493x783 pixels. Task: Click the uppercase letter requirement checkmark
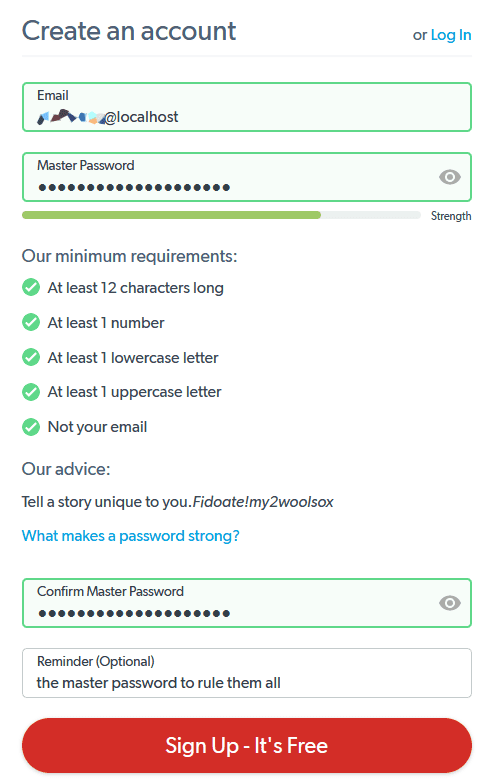coord(31,392)
